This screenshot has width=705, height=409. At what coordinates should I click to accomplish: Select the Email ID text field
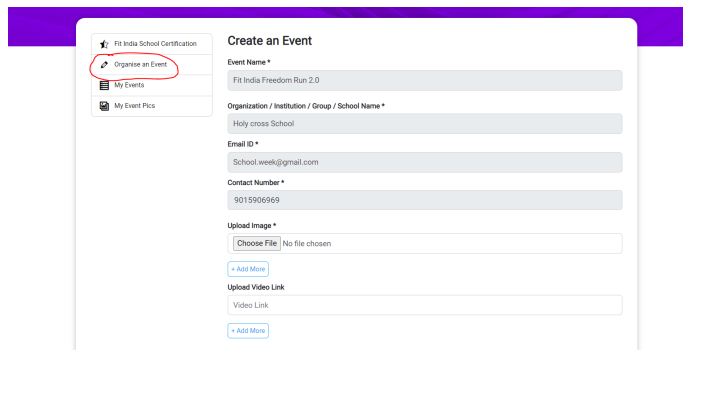(x=425, y=162)
